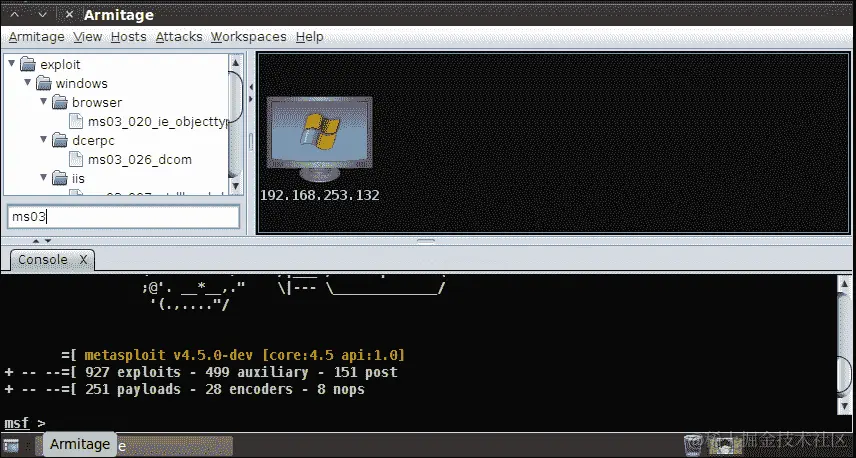This screenshot has height=458, width=856.
Task: Open the Help menu
Action: pyautogui.click(x=310, y=37)
